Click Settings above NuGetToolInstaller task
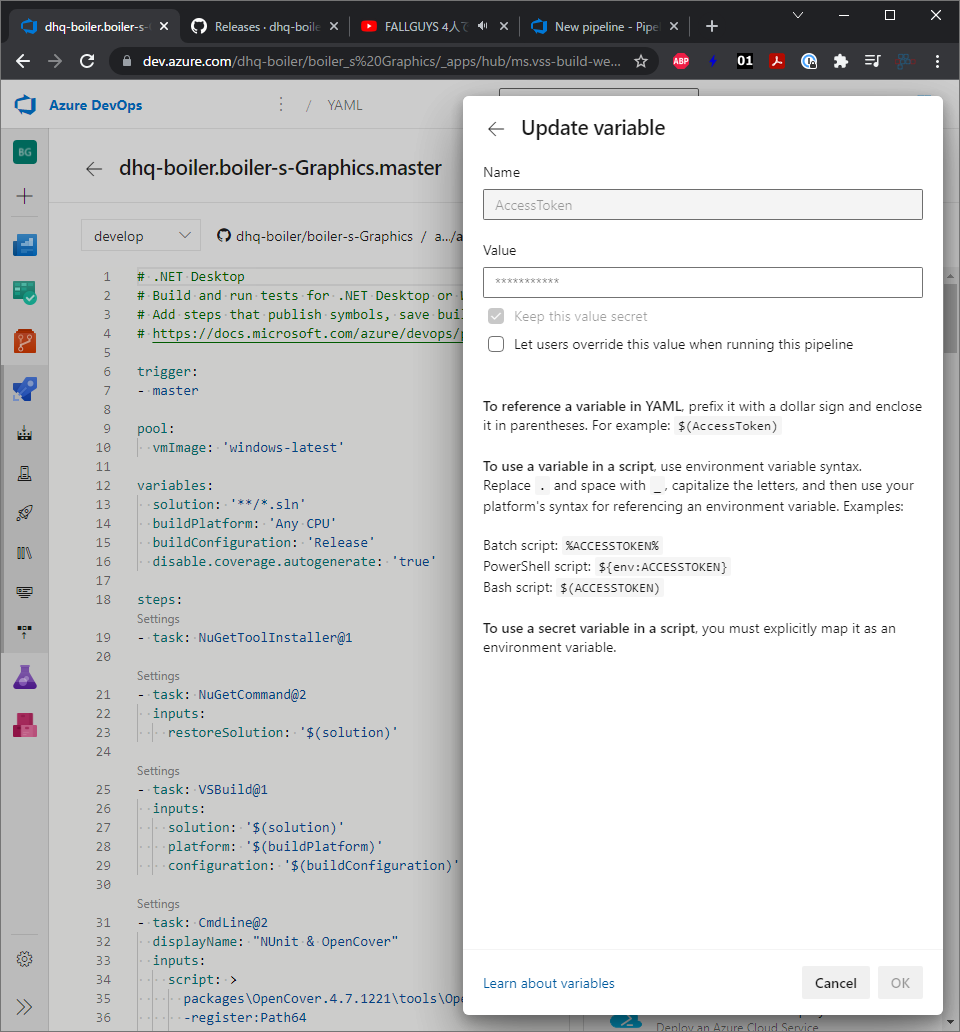The image size is (960, 1032). 158,619
